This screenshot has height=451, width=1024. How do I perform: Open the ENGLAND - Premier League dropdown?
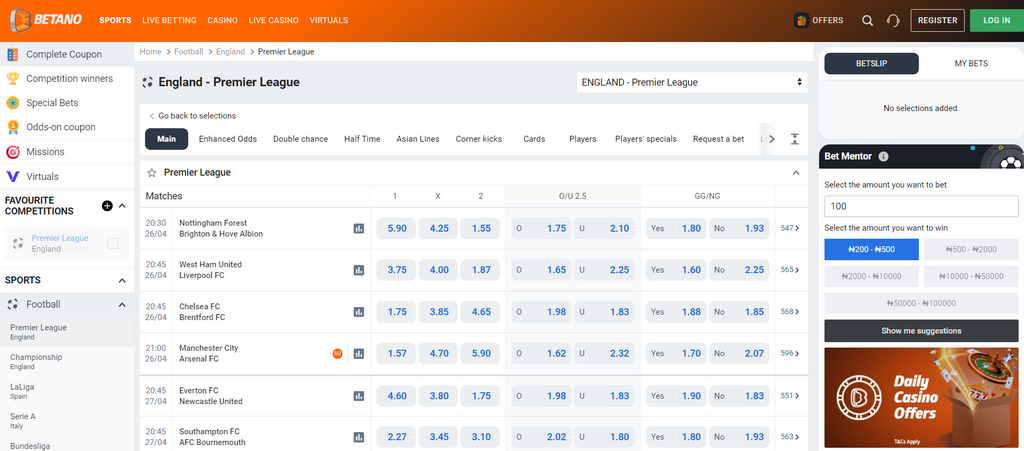click(x=692, y=82)
